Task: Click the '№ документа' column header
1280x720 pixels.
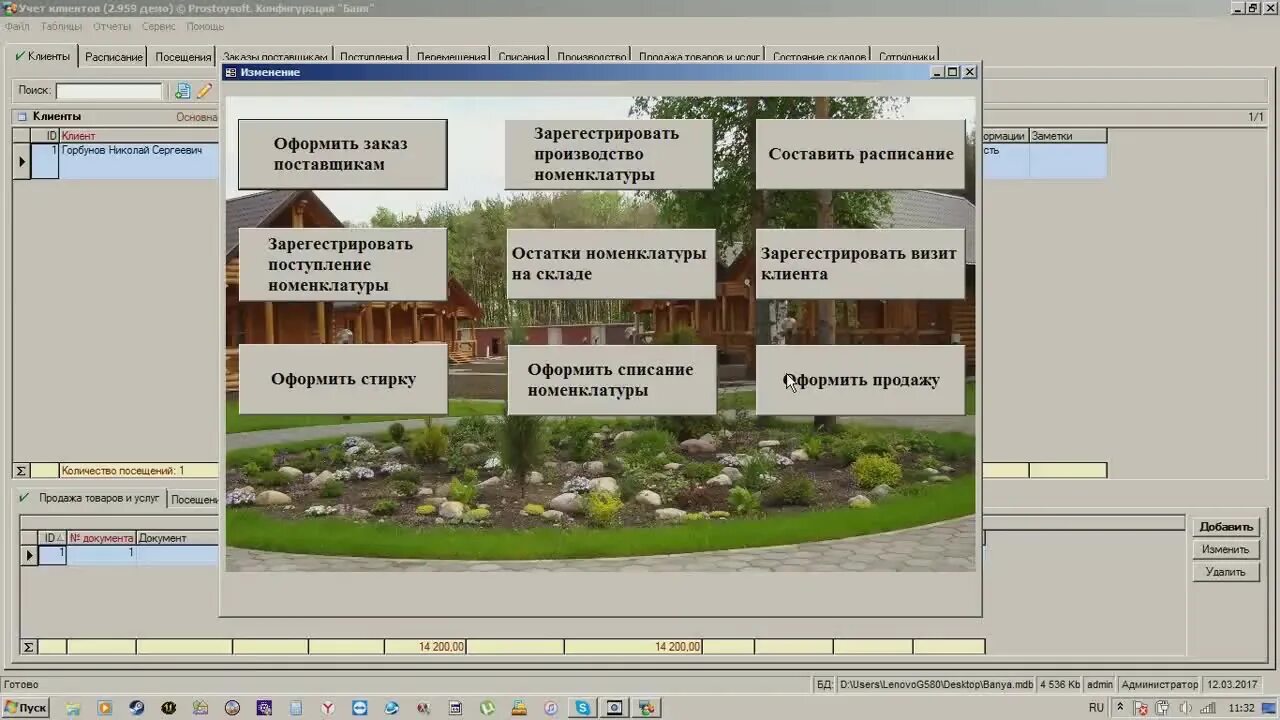Action: 101,538
